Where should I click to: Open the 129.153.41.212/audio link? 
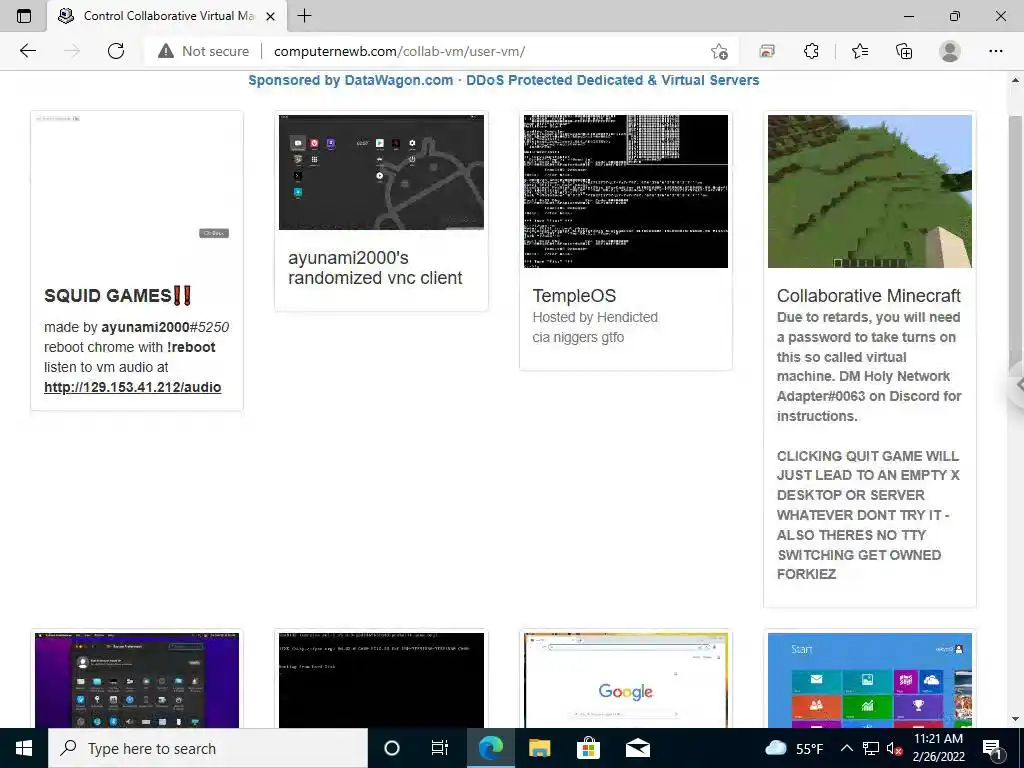click(x=133, y=387)
